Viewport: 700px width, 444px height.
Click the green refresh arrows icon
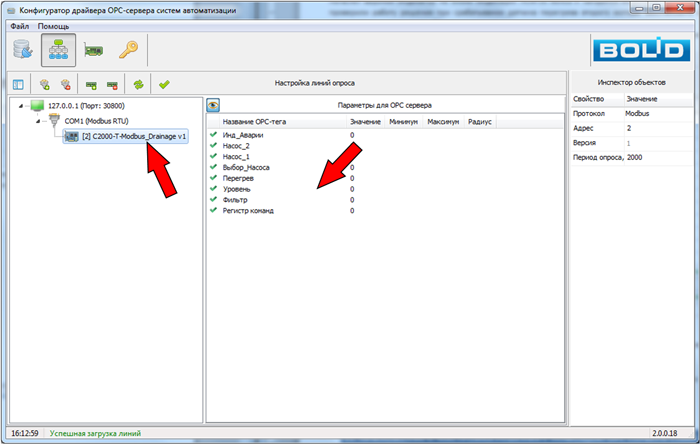[139, 85]
